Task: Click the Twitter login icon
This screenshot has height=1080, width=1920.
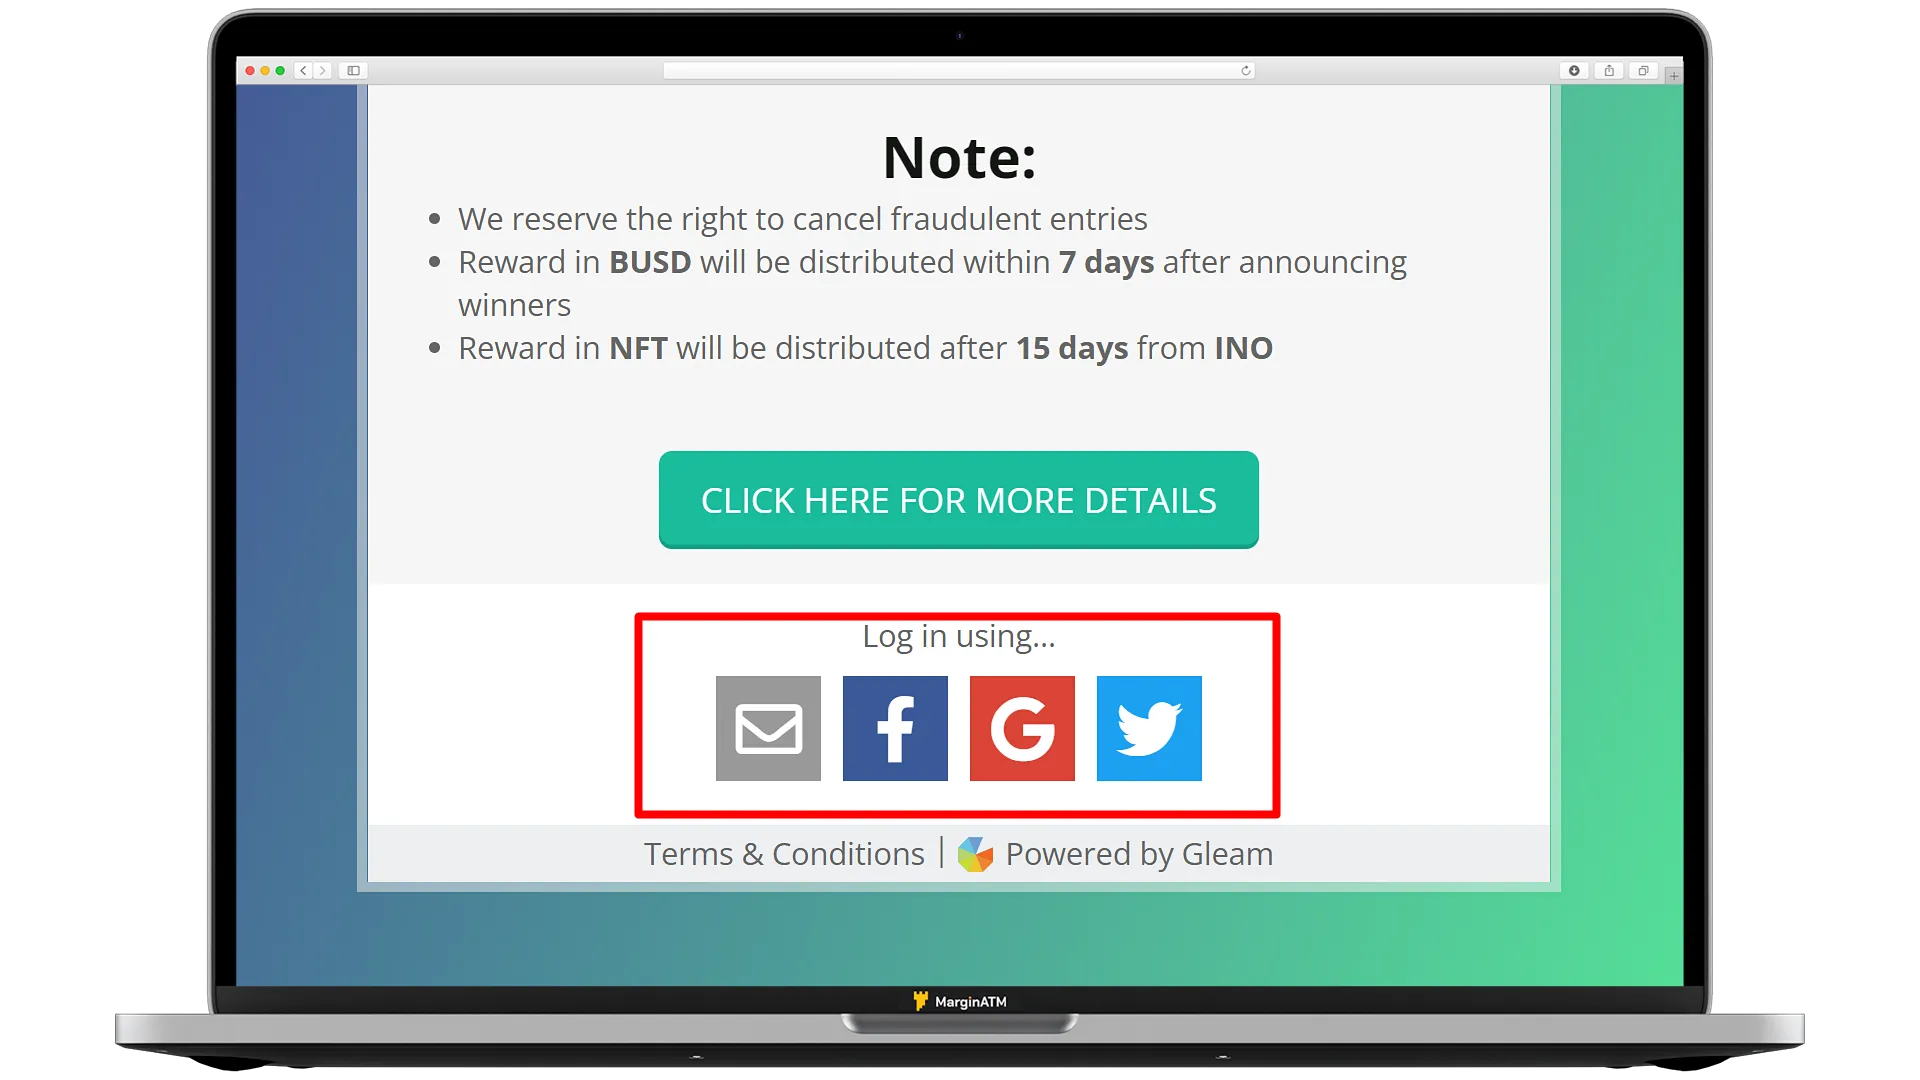Action: 1149,728
